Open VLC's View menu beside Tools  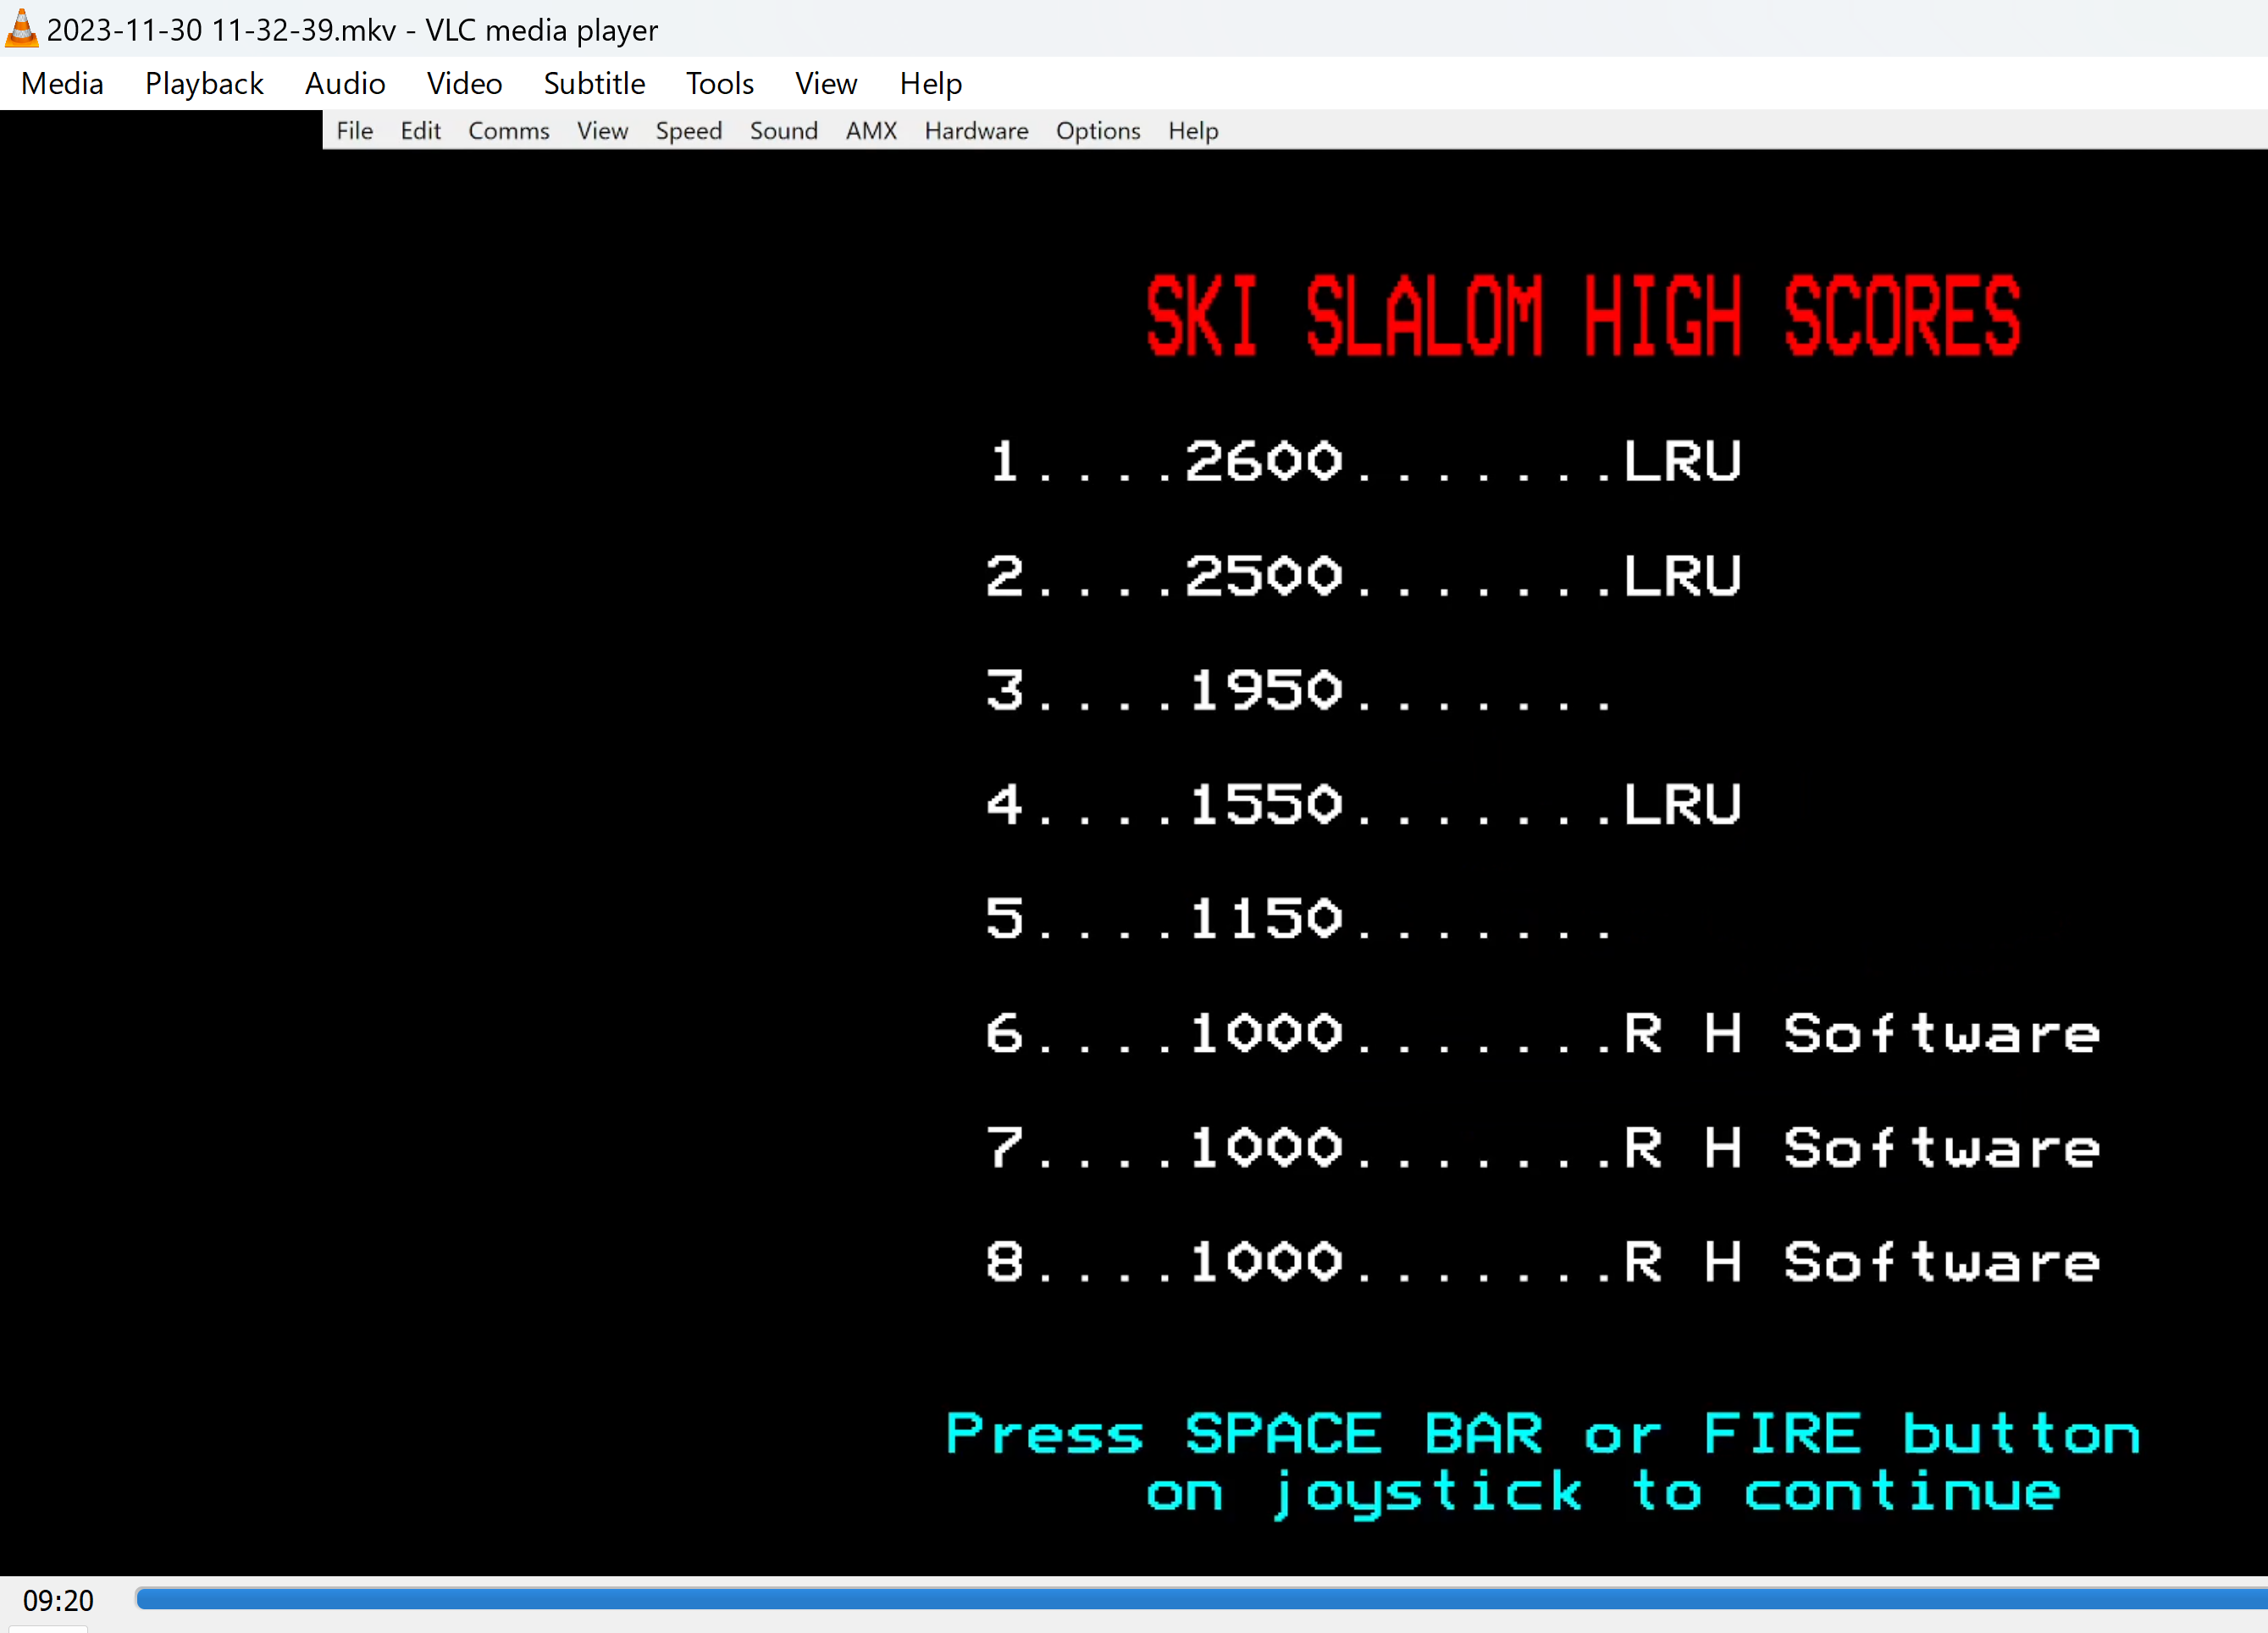click(826, 84)
